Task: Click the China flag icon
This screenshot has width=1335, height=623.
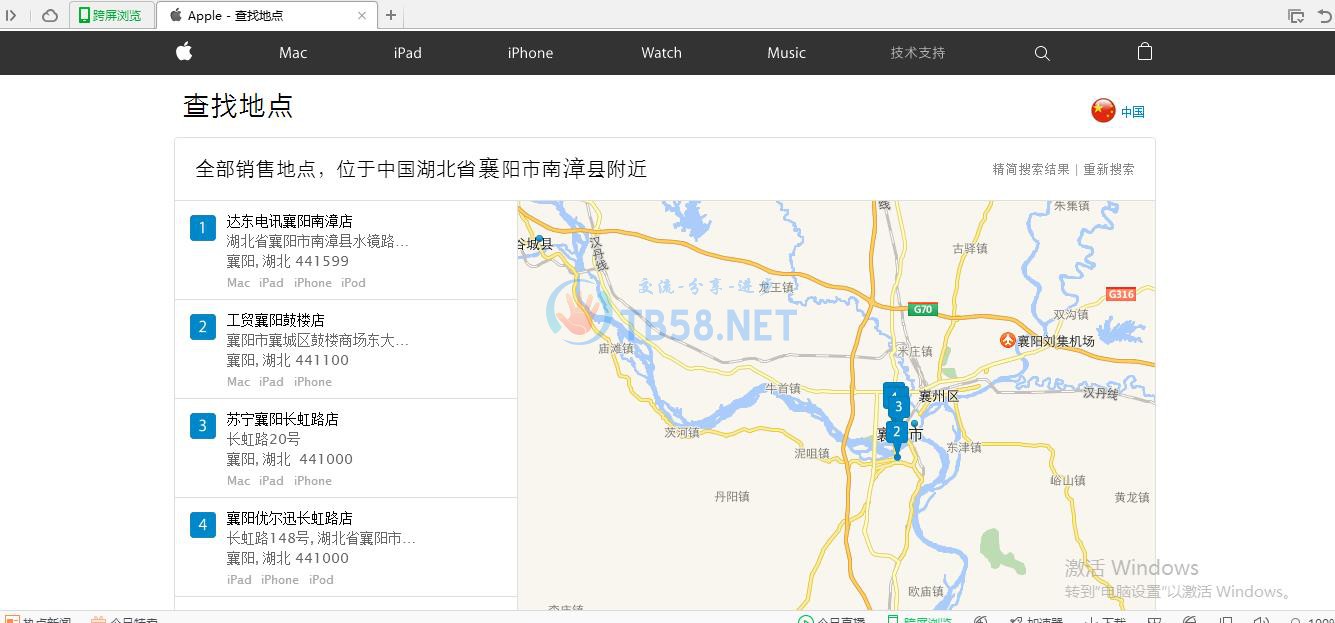Action: point(1103,111)
